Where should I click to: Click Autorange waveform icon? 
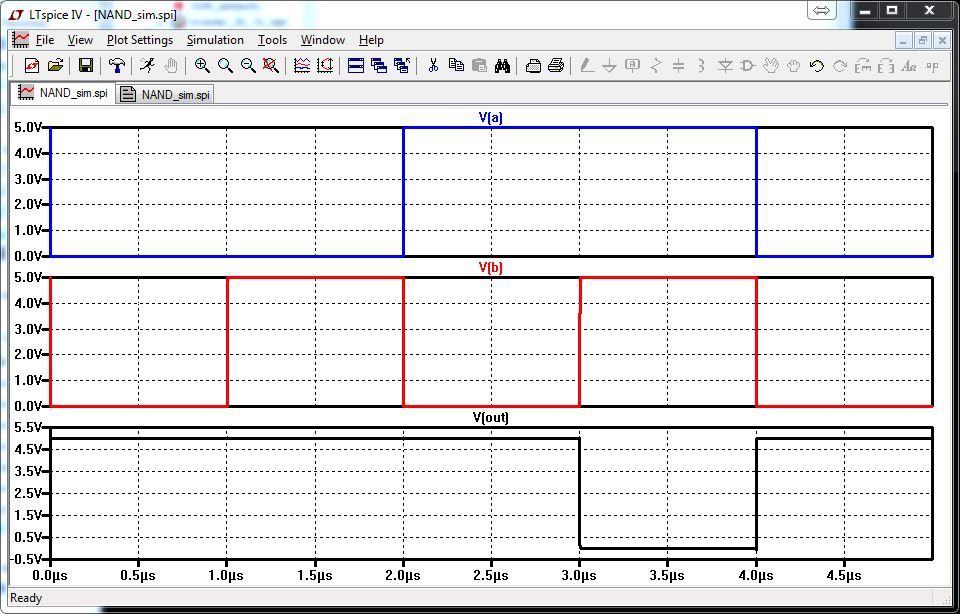point(302,66)
